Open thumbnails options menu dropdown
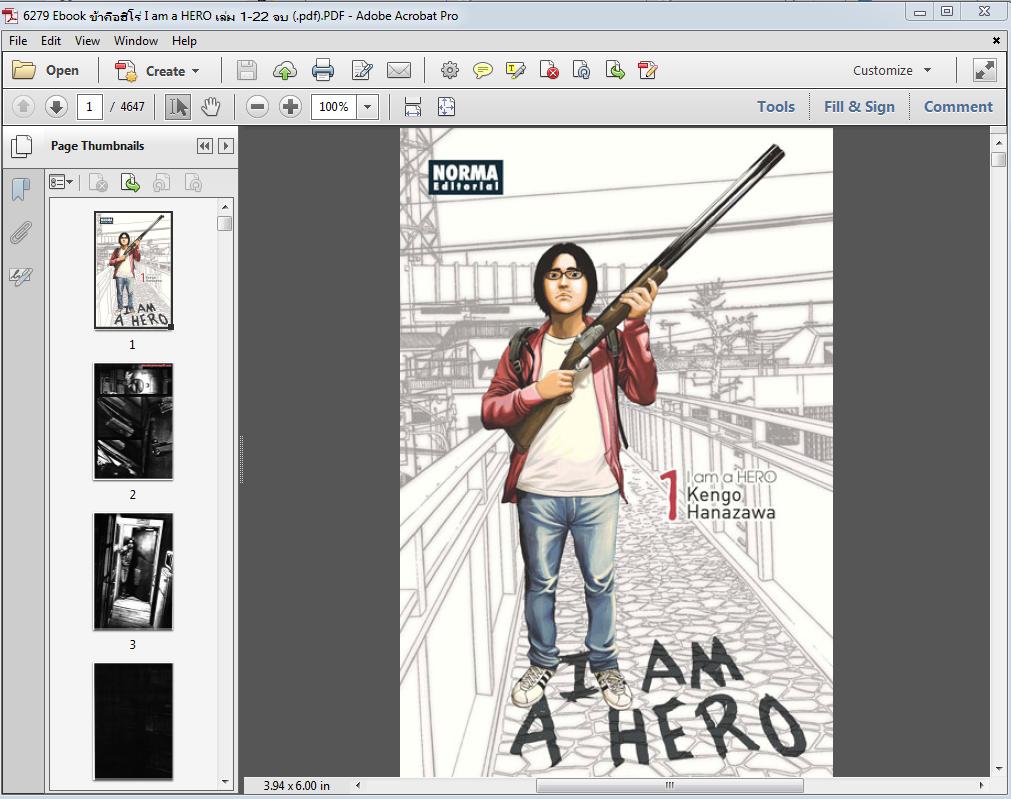 61,182
